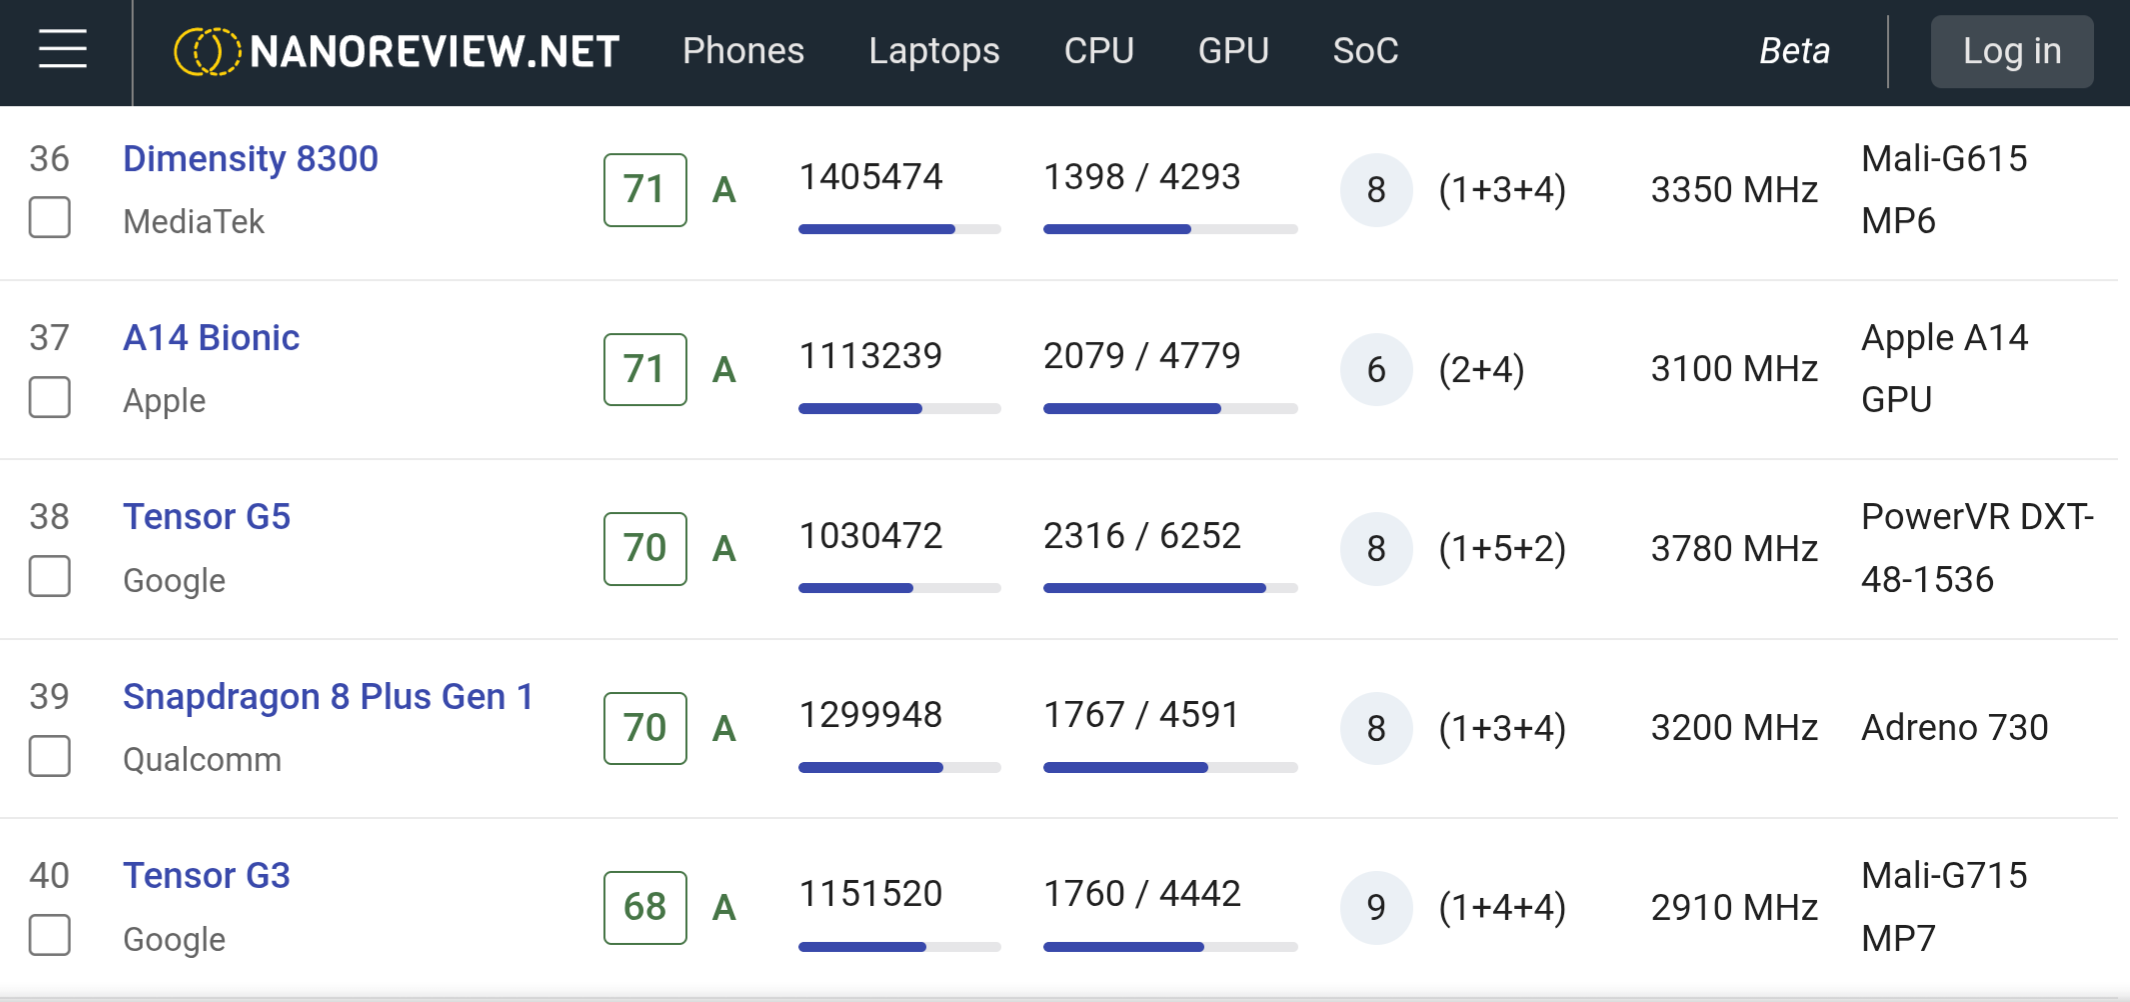
Task: Click the Geekbench score 2316 / 6252
Action: (1142, 536)
